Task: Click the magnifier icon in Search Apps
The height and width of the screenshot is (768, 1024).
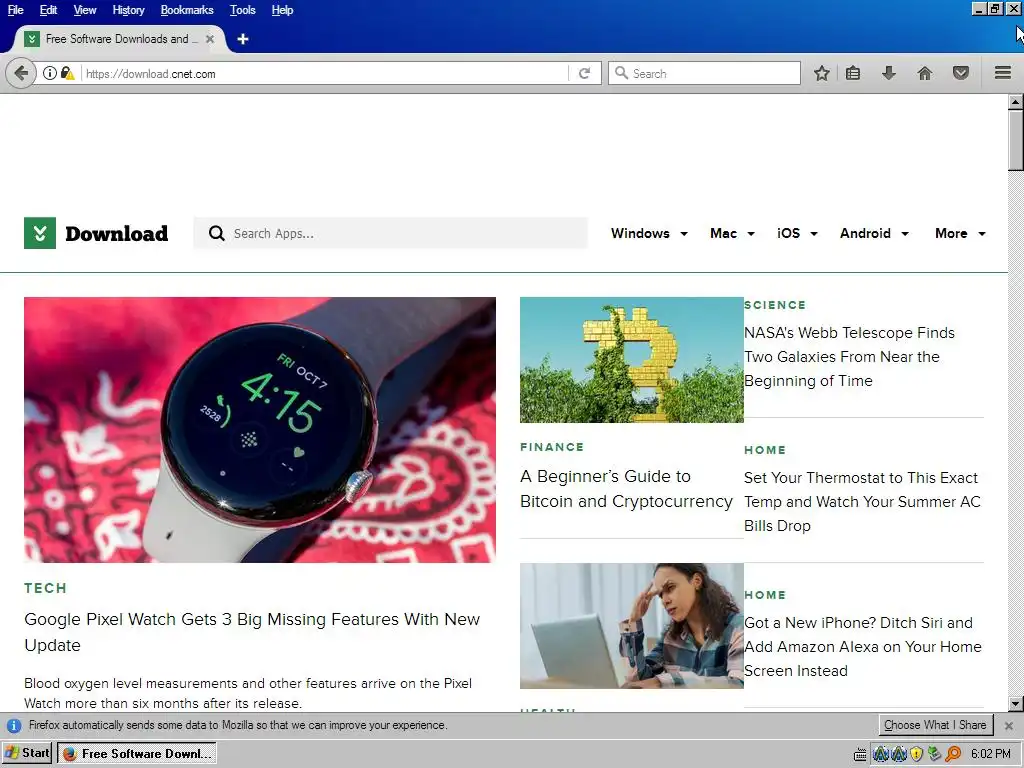Action: point(216,233)
